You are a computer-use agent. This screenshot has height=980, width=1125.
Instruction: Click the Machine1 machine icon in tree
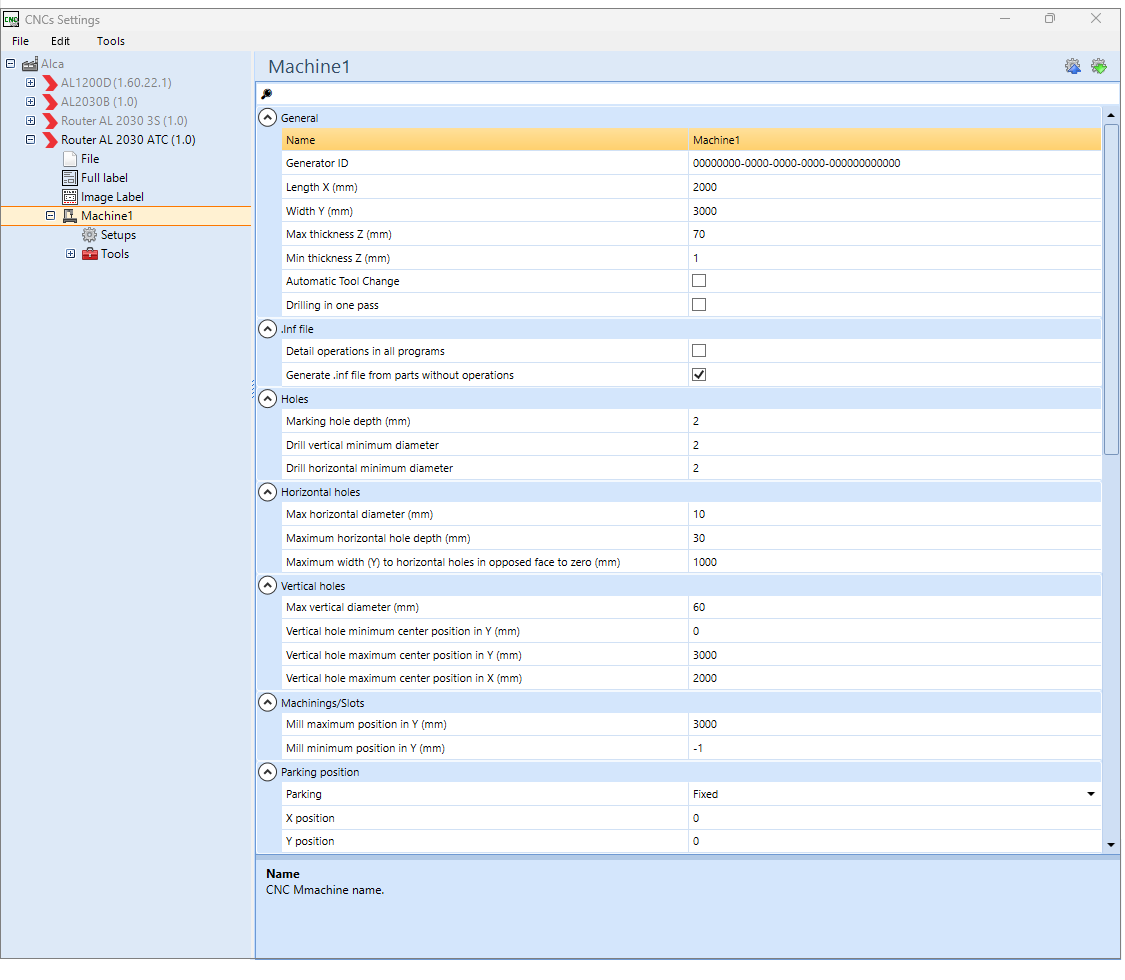(70, 216)
